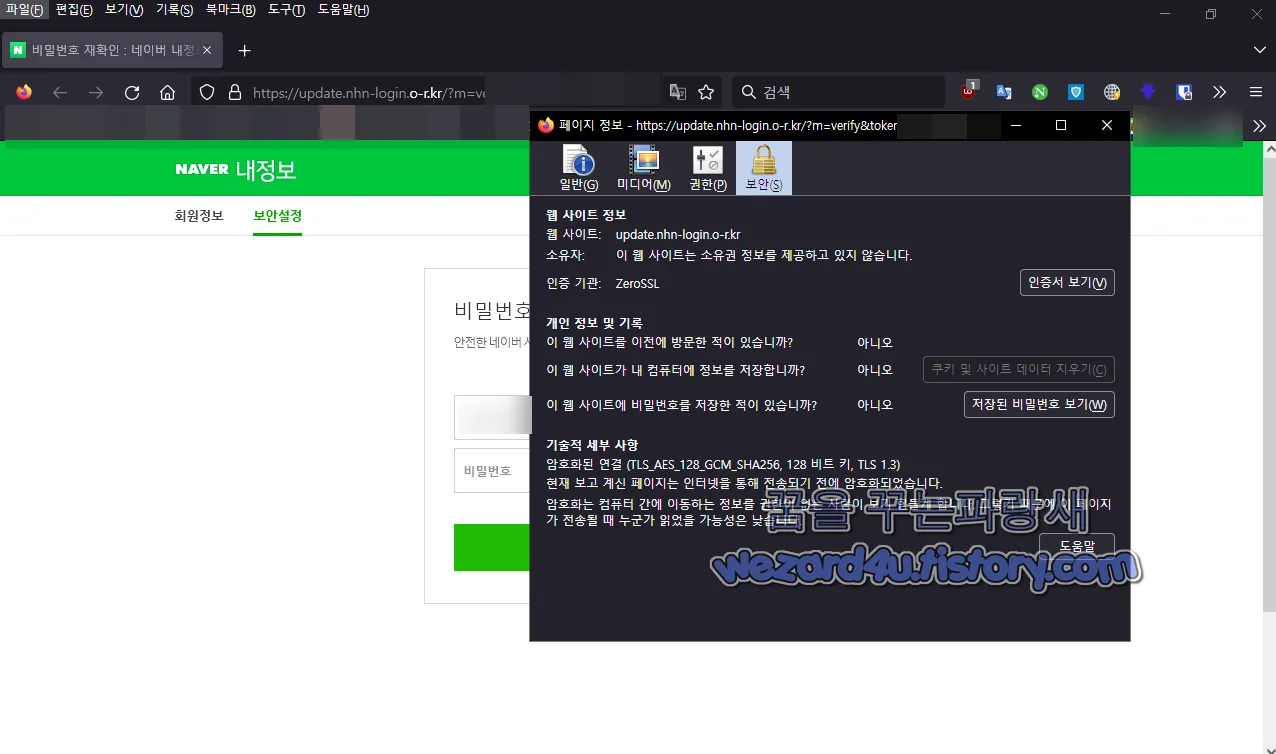Maximize the page info dialog
Viewport: 1276px width, 754px height.
[x=1061, y=125]
